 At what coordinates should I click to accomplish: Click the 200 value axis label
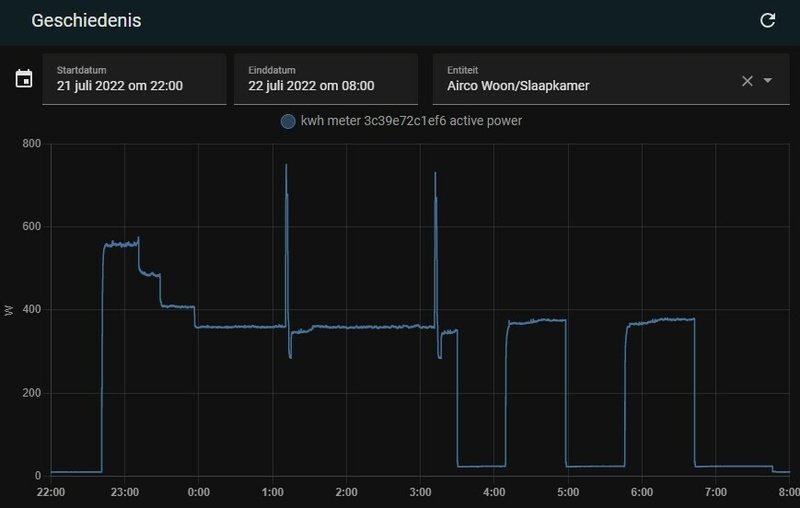click(32, 393)
